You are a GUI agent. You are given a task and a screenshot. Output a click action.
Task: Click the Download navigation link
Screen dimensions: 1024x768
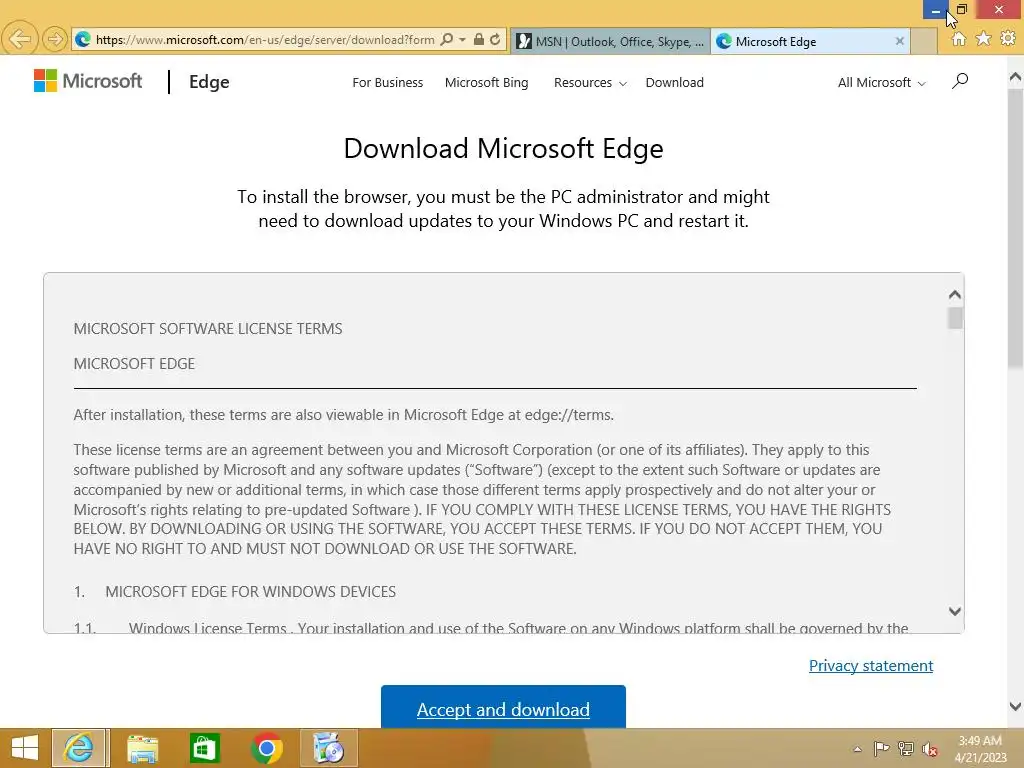675,82
